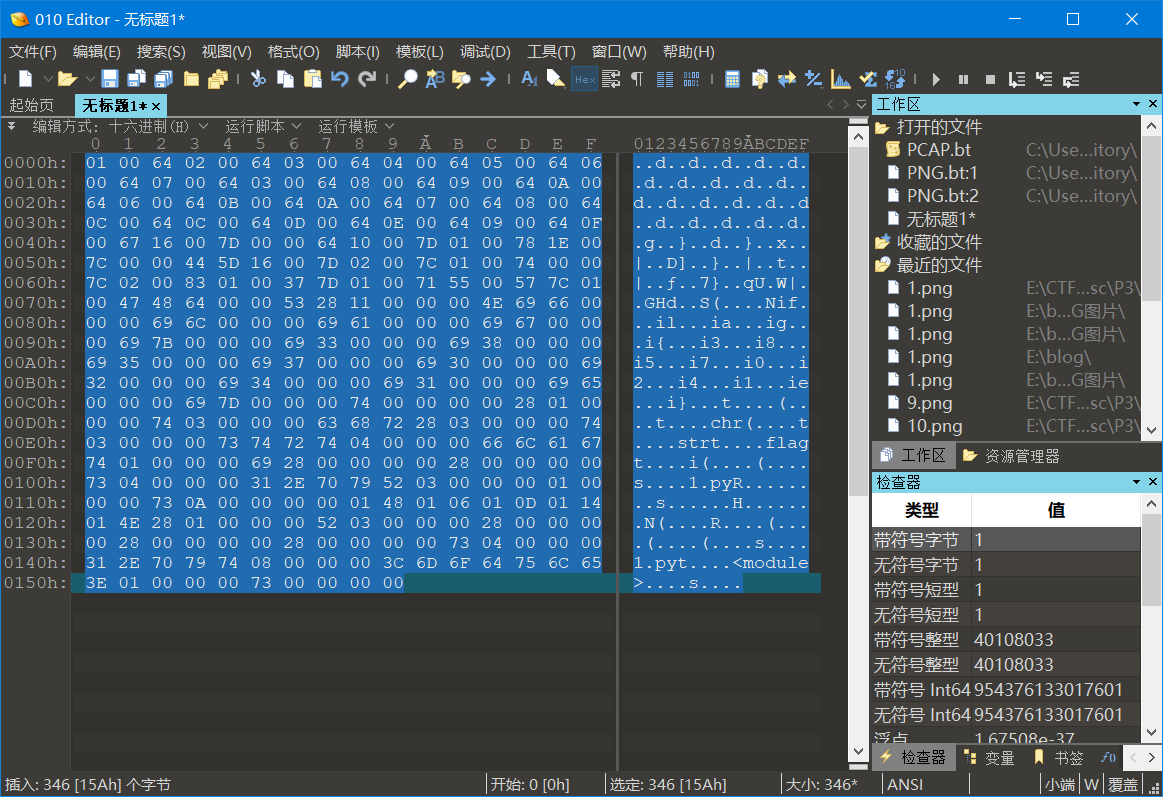This screenshot has width=1163, height=797.
Task: Open the dropdown arrow beside the Open File icon
Action: point(90,79)
